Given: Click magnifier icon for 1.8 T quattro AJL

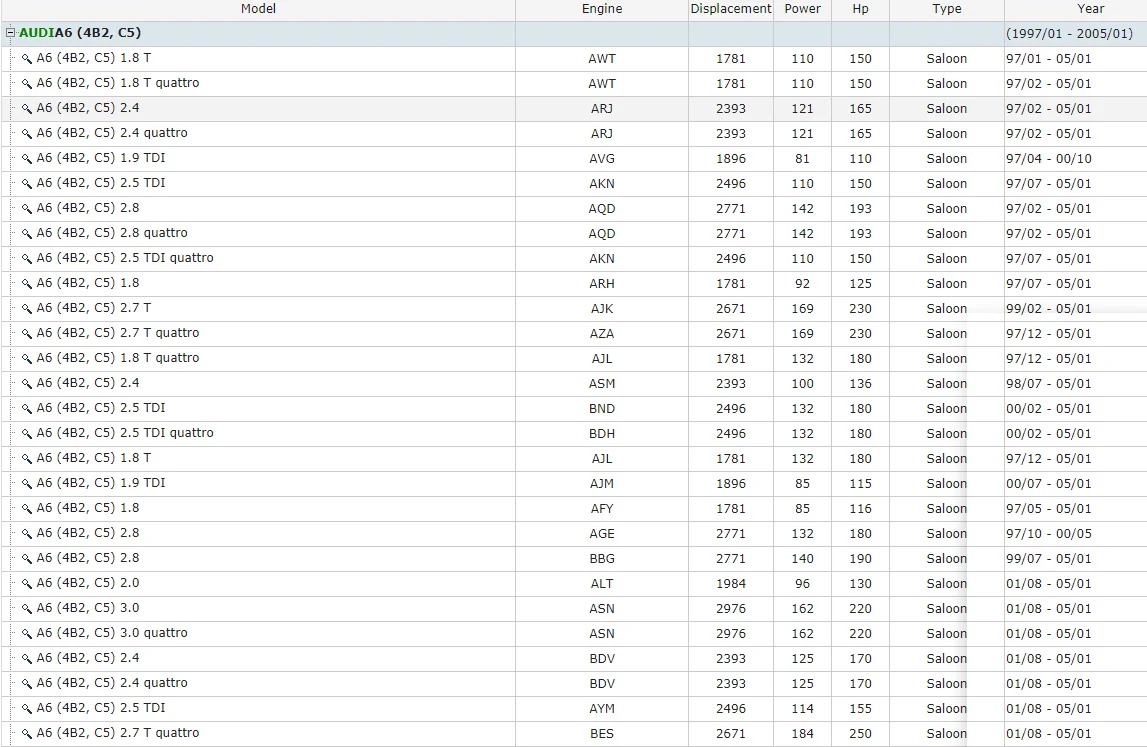Looking at the screenshot, I should click(26, 359).
